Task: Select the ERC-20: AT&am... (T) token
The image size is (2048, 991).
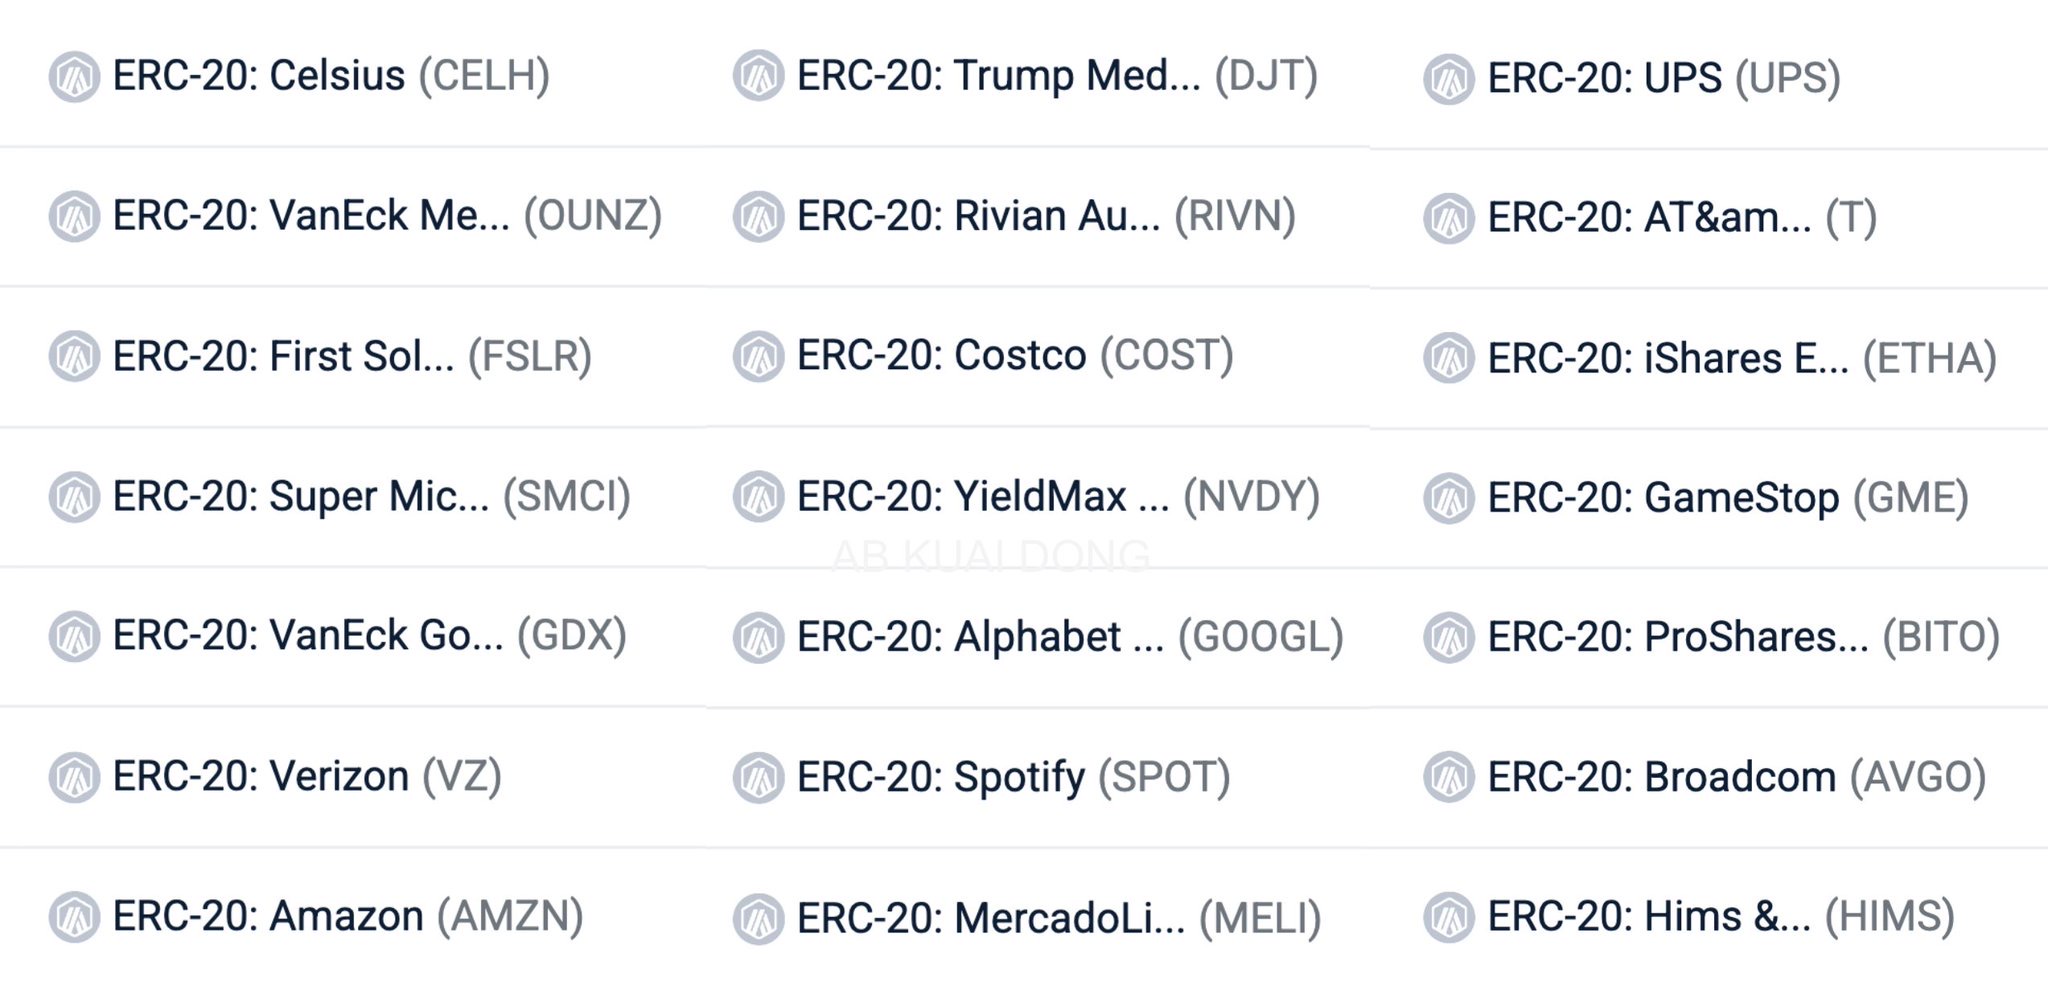Action: click(1681, 219)
